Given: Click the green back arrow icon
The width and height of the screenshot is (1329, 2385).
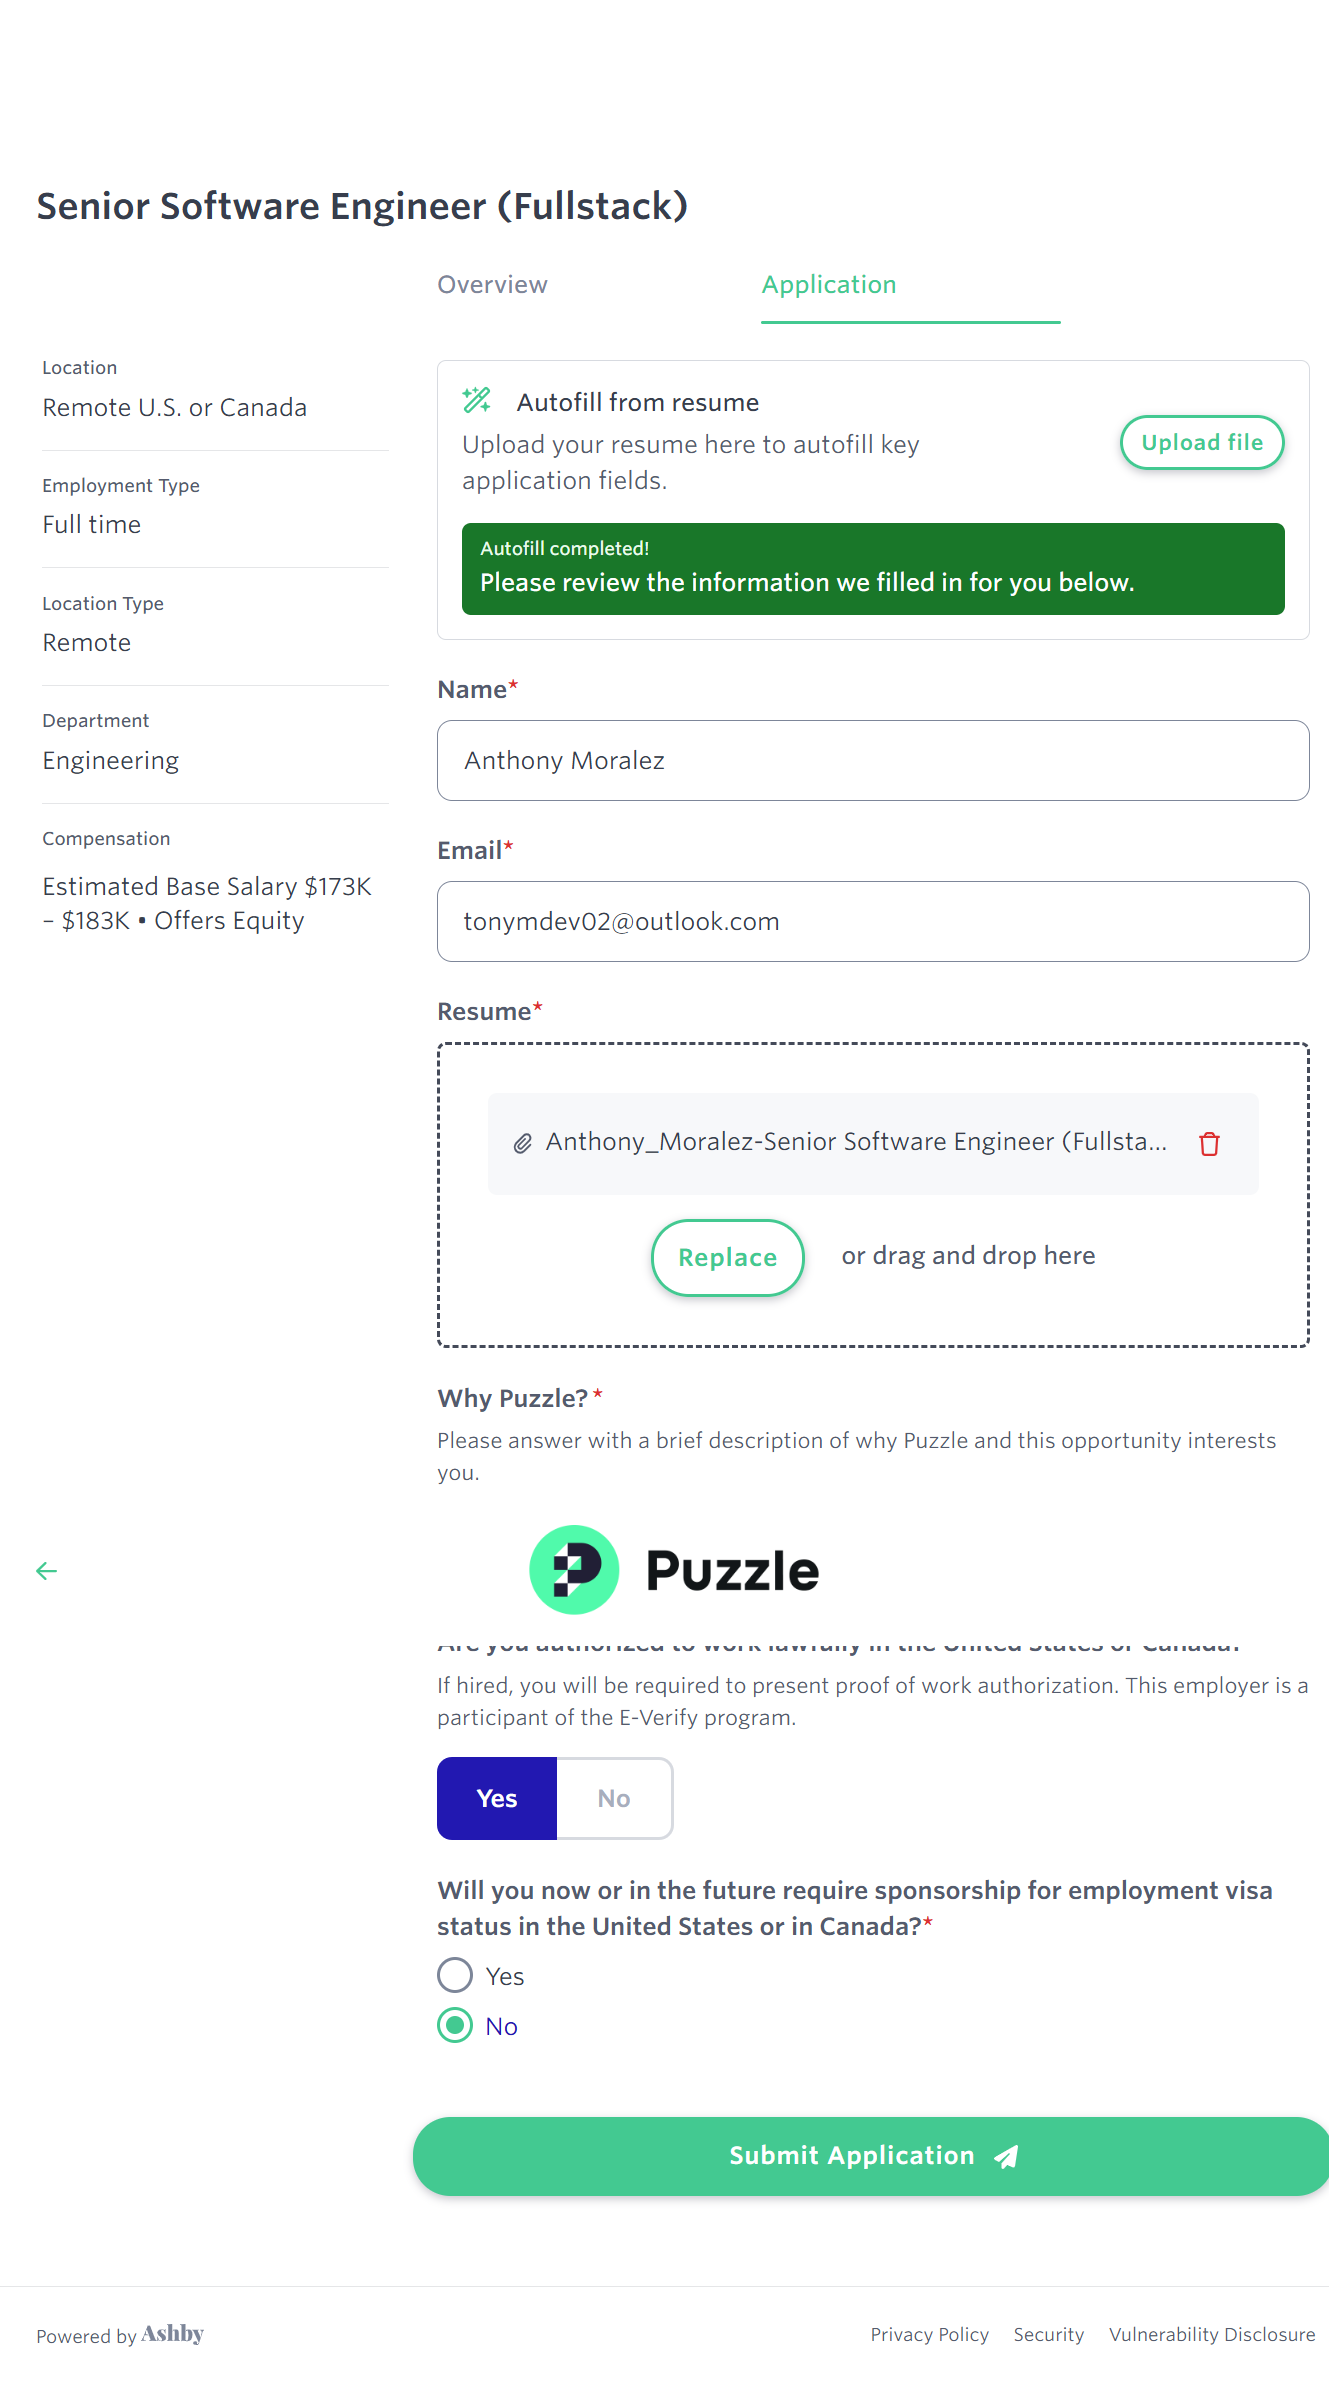Looking at the screenshot, I should [46, 1571].
